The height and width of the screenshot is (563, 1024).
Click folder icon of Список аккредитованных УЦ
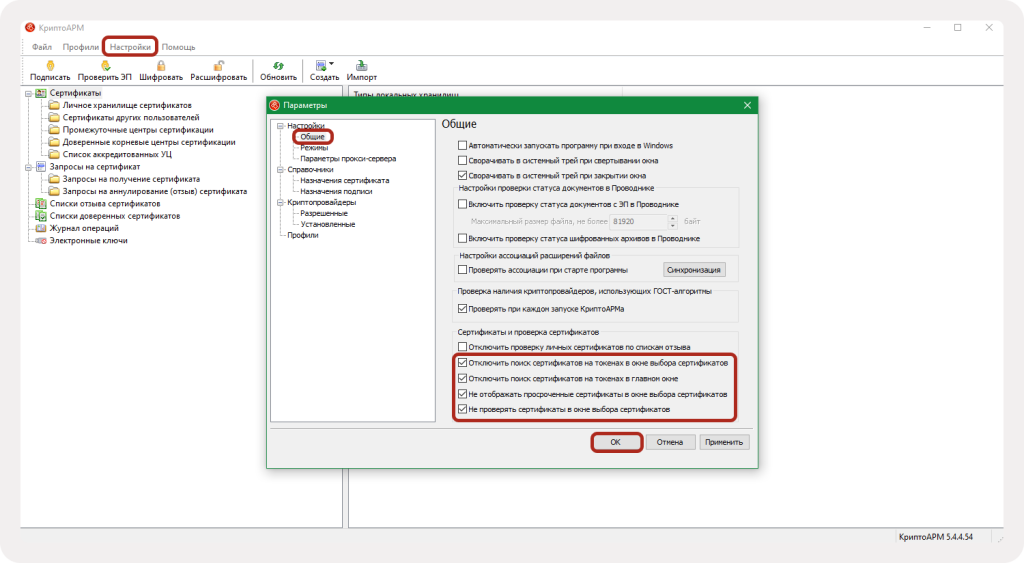(x=54, y=155)
